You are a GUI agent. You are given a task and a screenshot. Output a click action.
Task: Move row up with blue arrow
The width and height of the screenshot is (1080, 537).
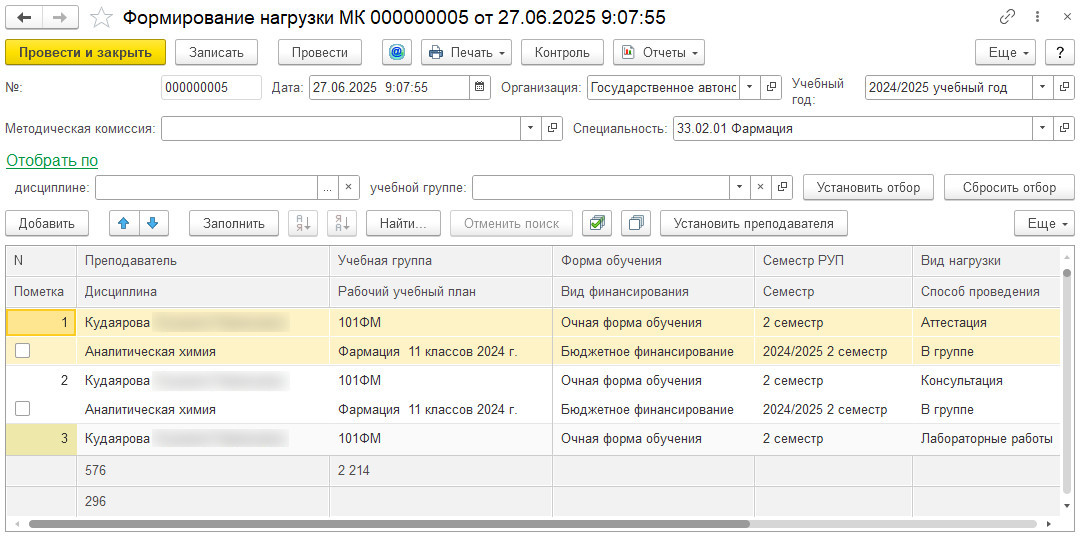point(124,223)
